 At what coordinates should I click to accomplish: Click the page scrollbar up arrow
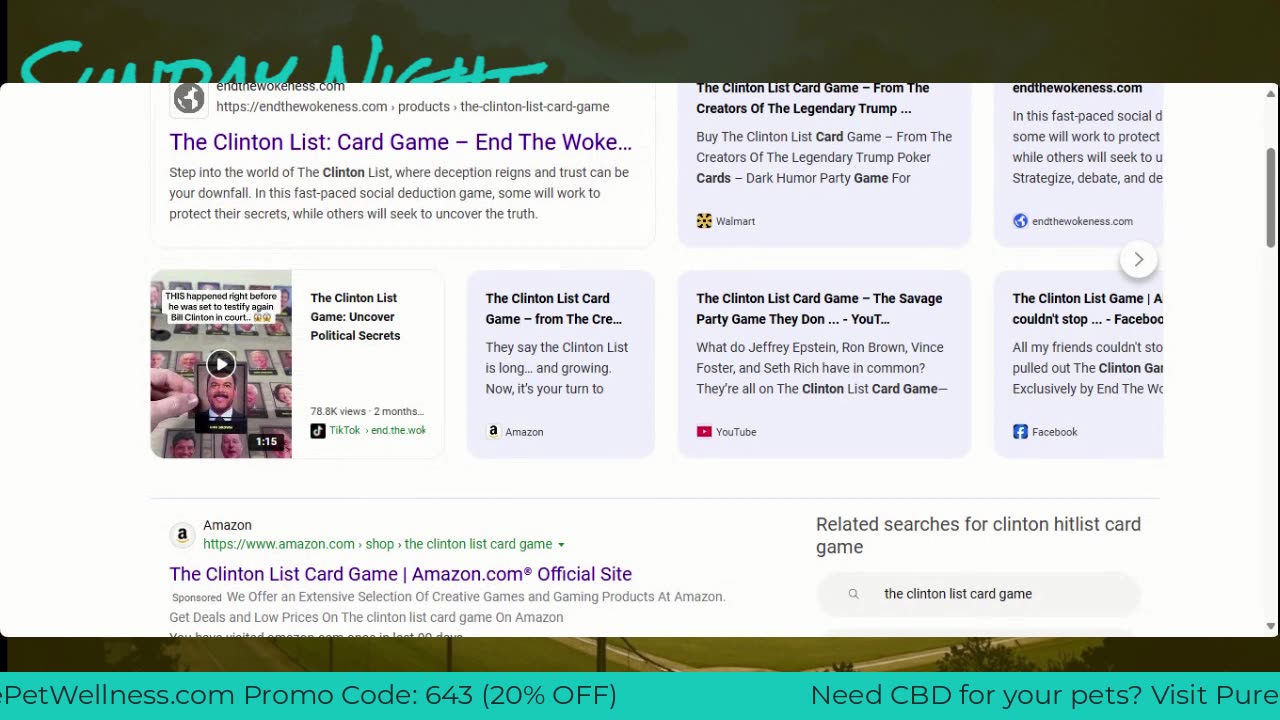[x=1271, y=93]
